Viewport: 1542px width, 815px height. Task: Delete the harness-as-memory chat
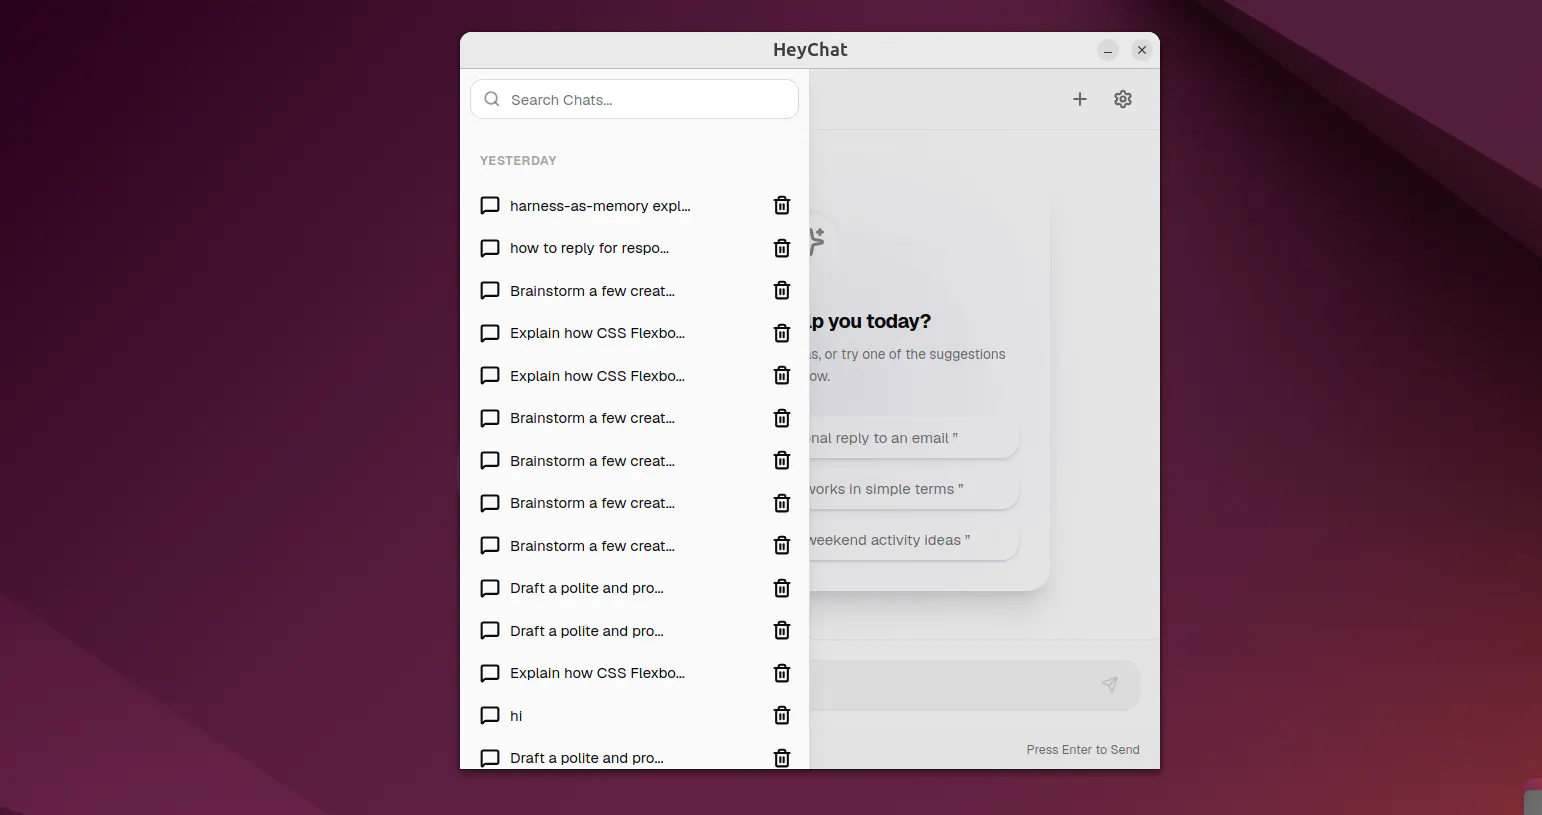(782, 205)
